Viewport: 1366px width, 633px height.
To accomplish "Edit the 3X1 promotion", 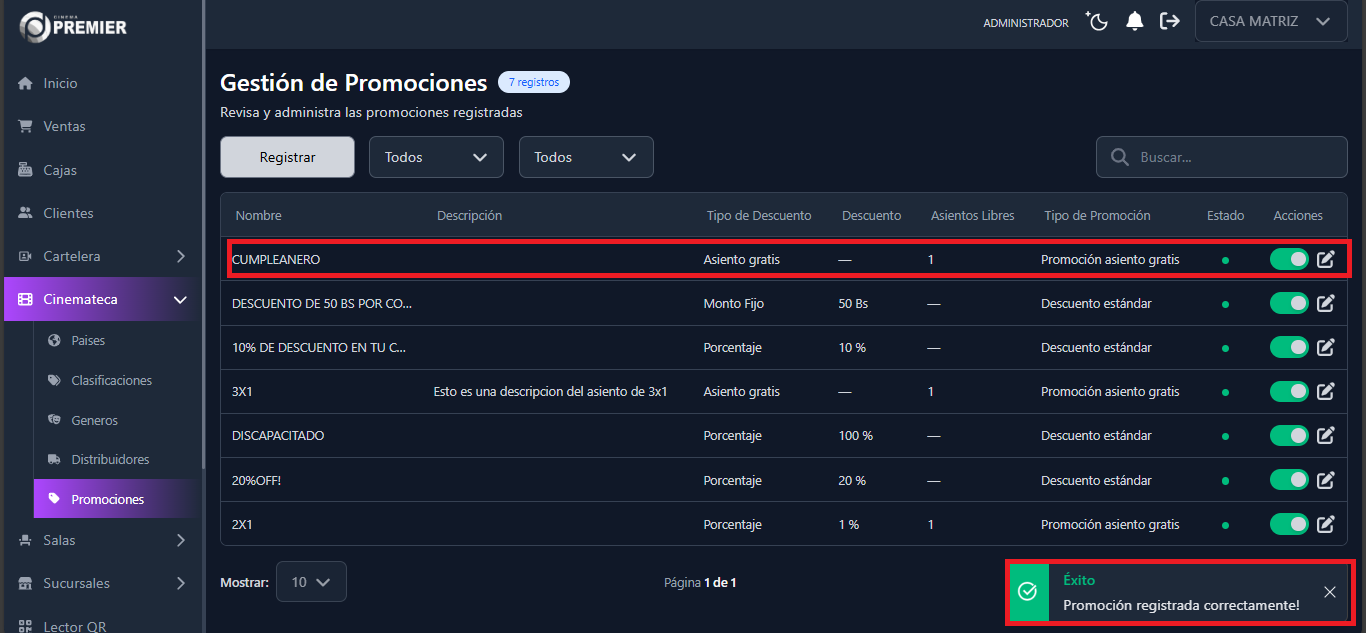I will pos(1326,392).
